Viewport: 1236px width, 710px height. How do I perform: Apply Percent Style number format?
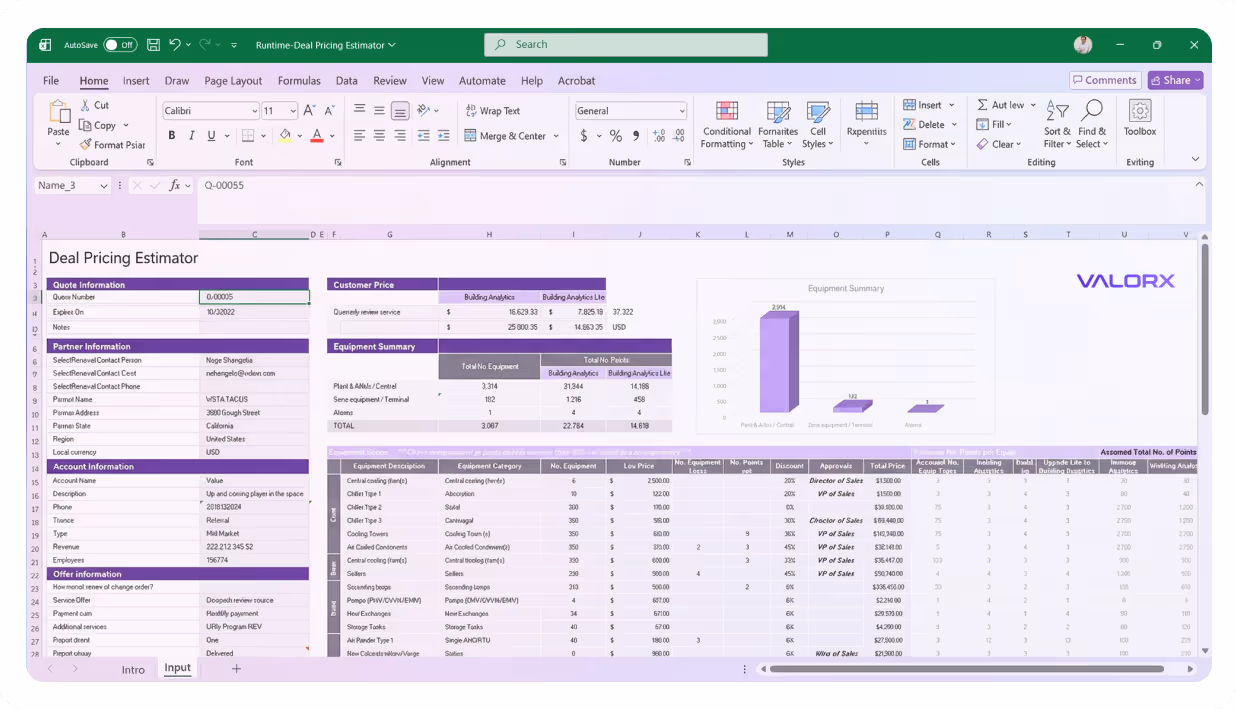pyautogui.click(x=616, y=135)
